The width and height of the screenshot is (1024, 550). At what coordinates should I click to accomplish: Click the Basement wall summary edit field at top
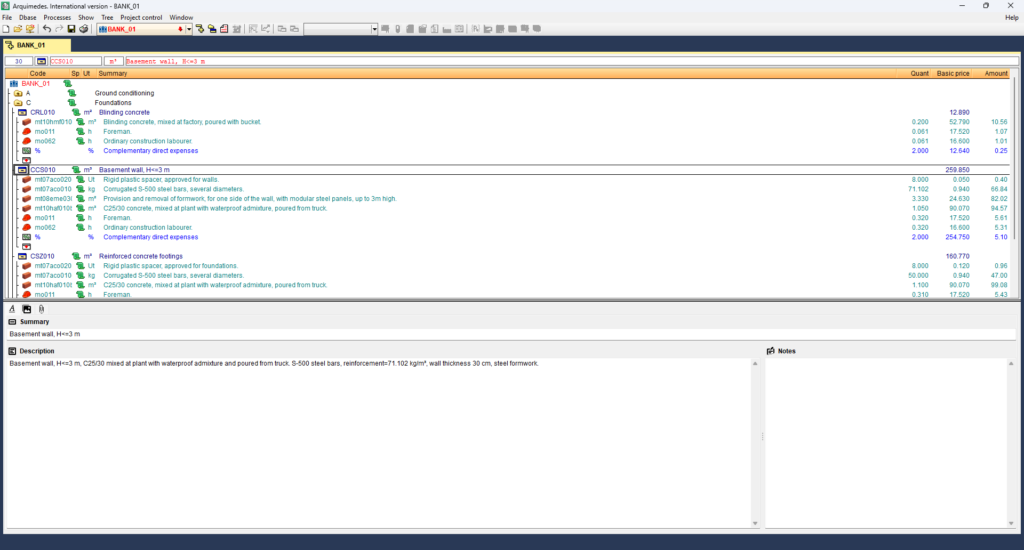(571, 61)
